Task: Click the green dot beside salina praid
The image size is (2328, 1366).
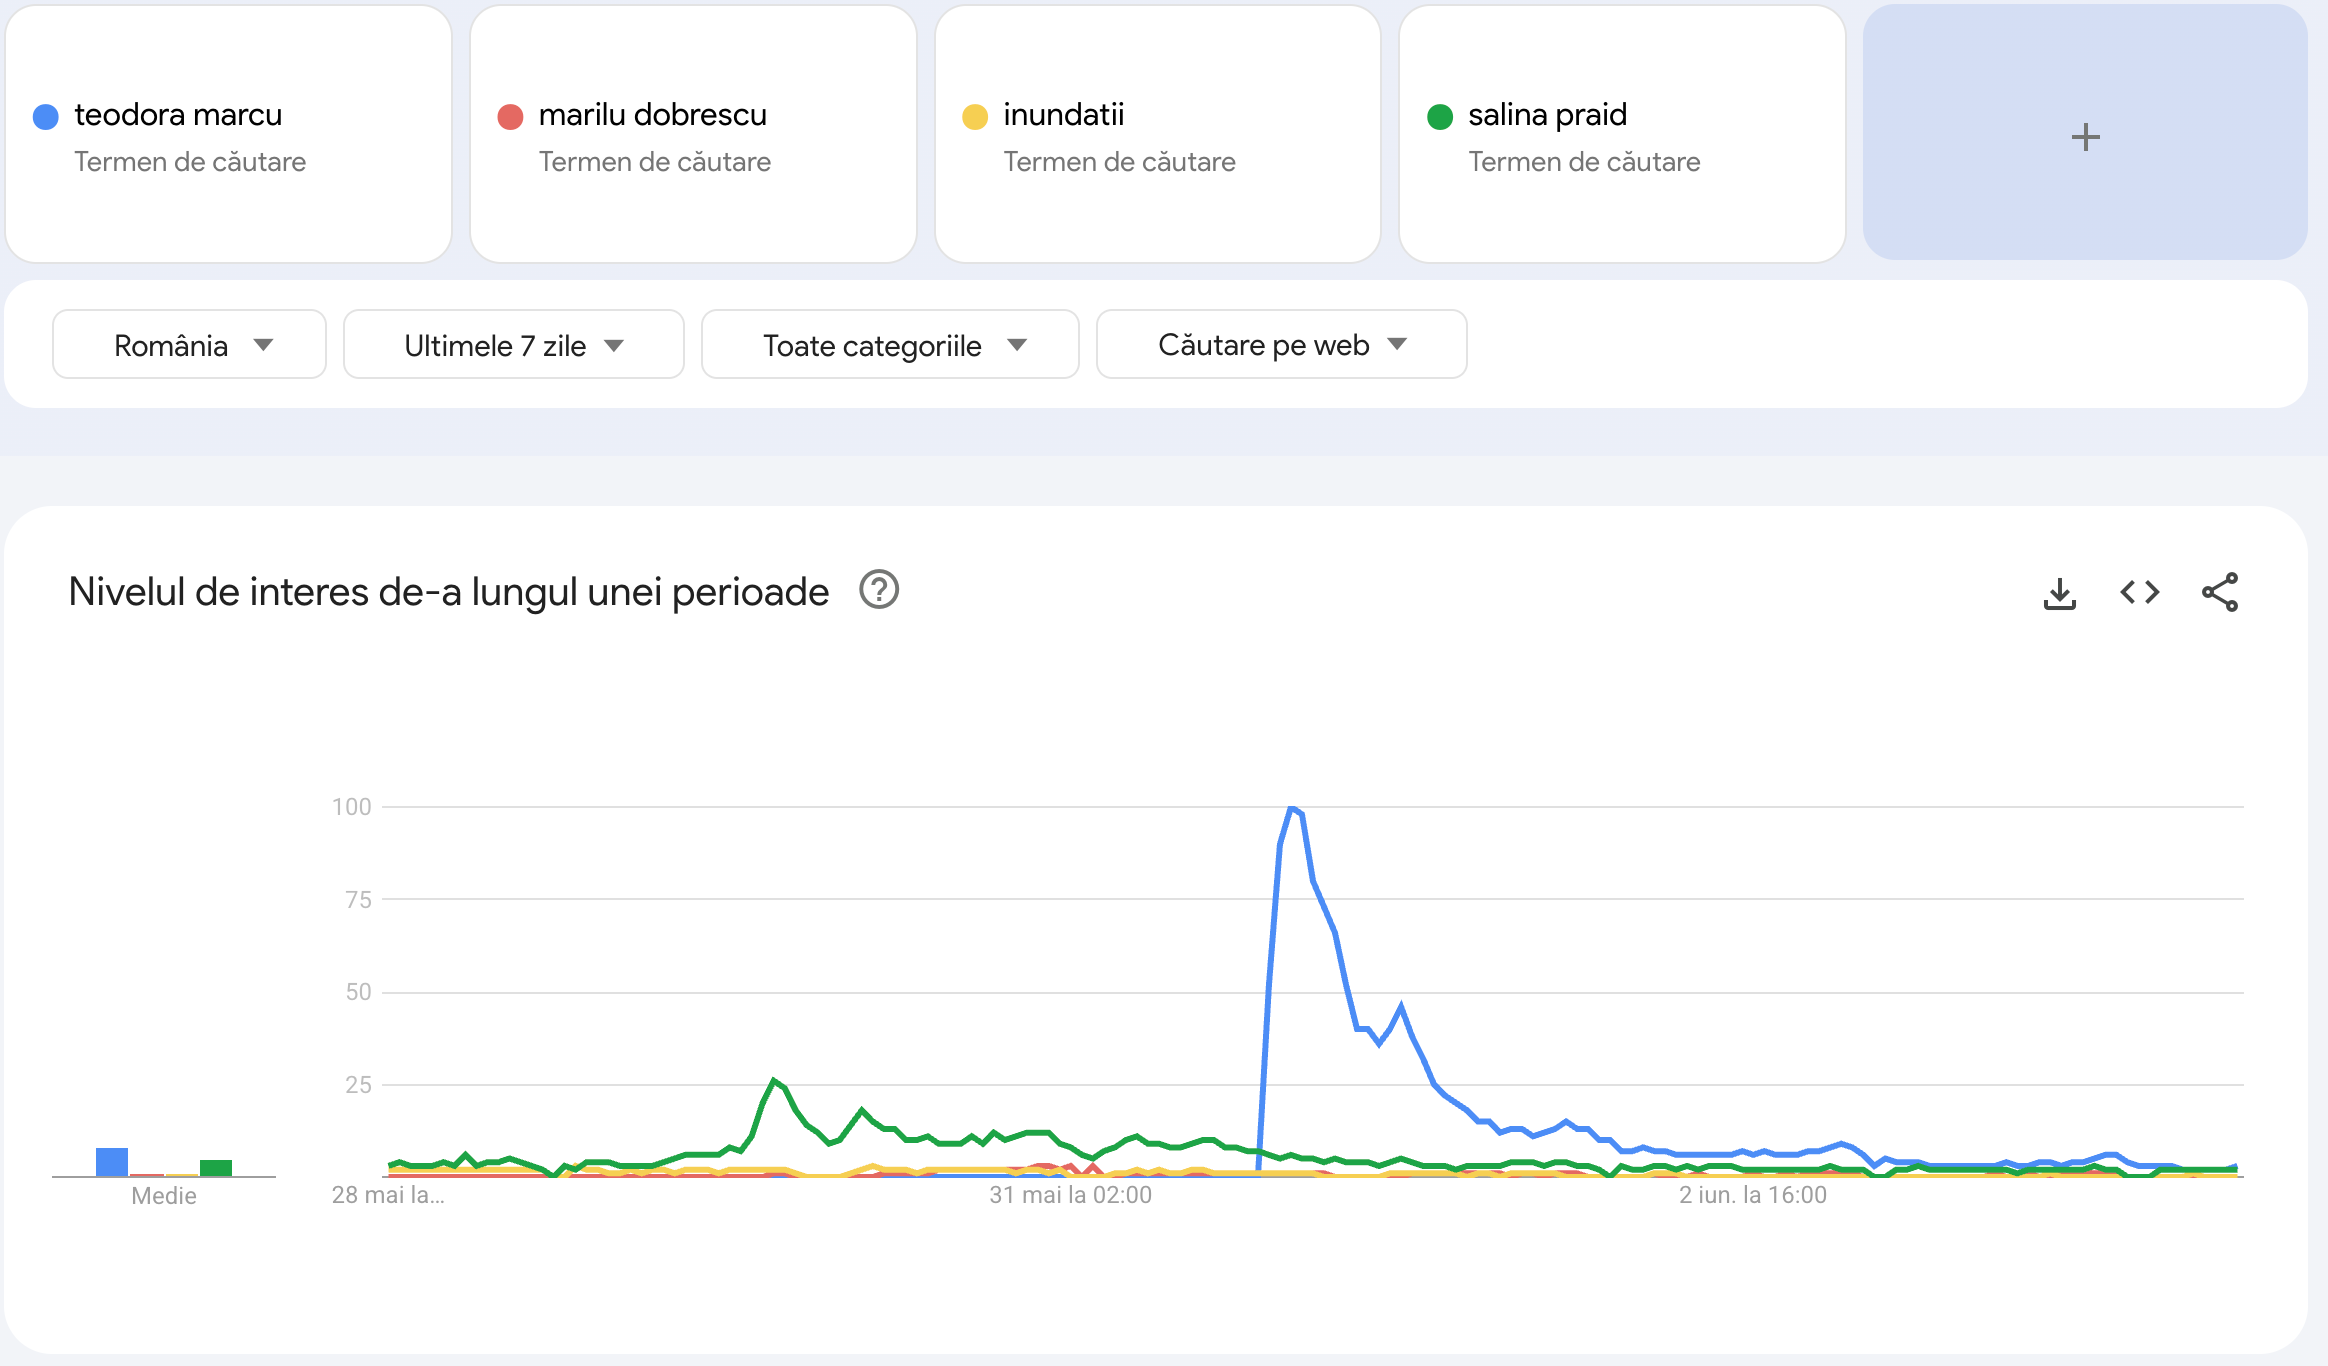Action: click(x=1440, y=117)
